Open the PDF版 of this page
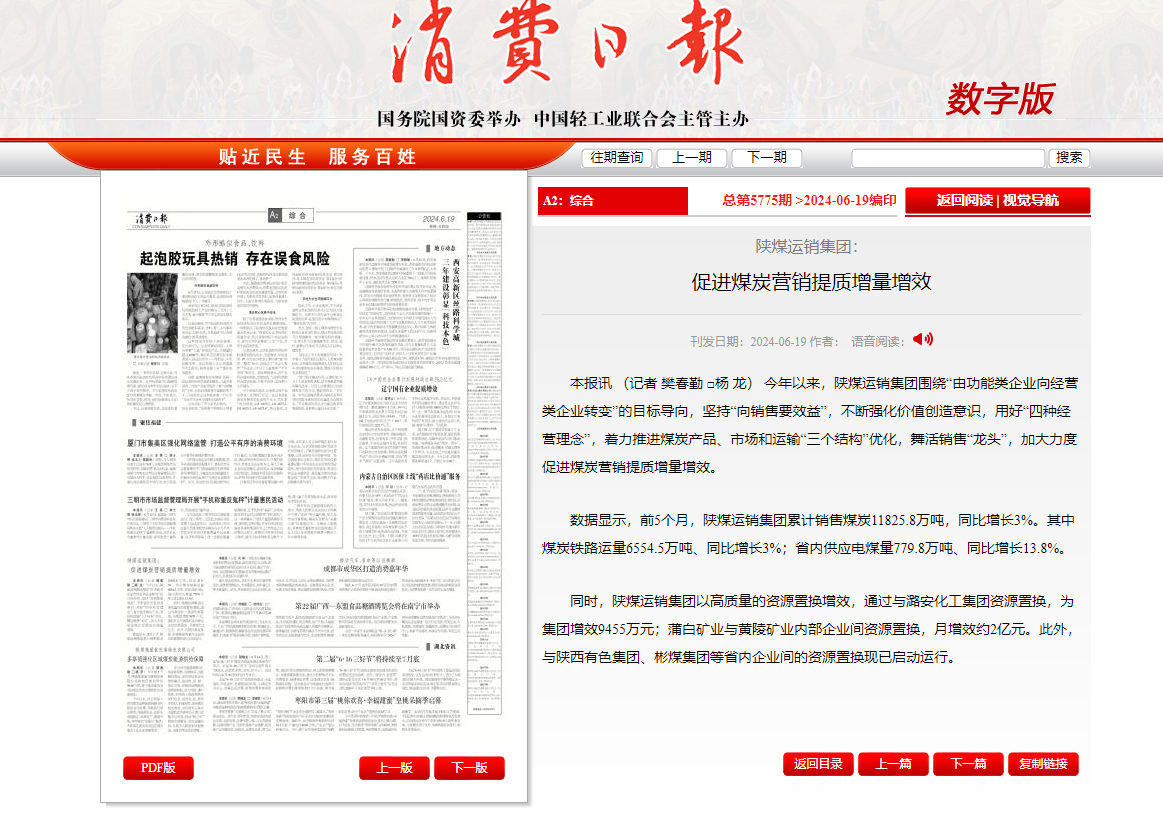The image size is (1163, 823). click(x=158, y=768)
